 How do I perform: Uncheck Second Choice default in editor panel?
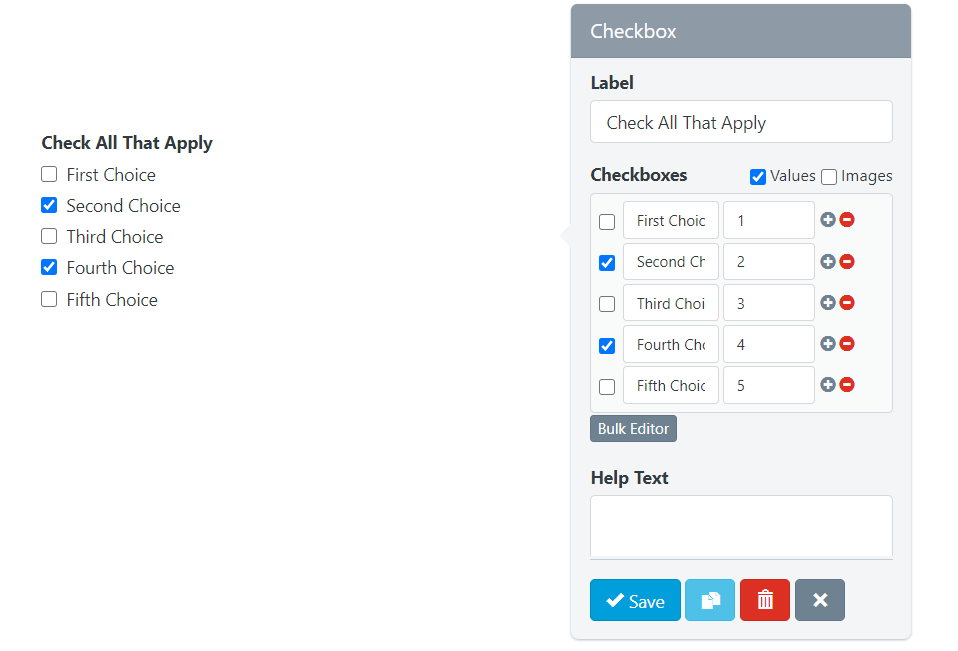607,263
